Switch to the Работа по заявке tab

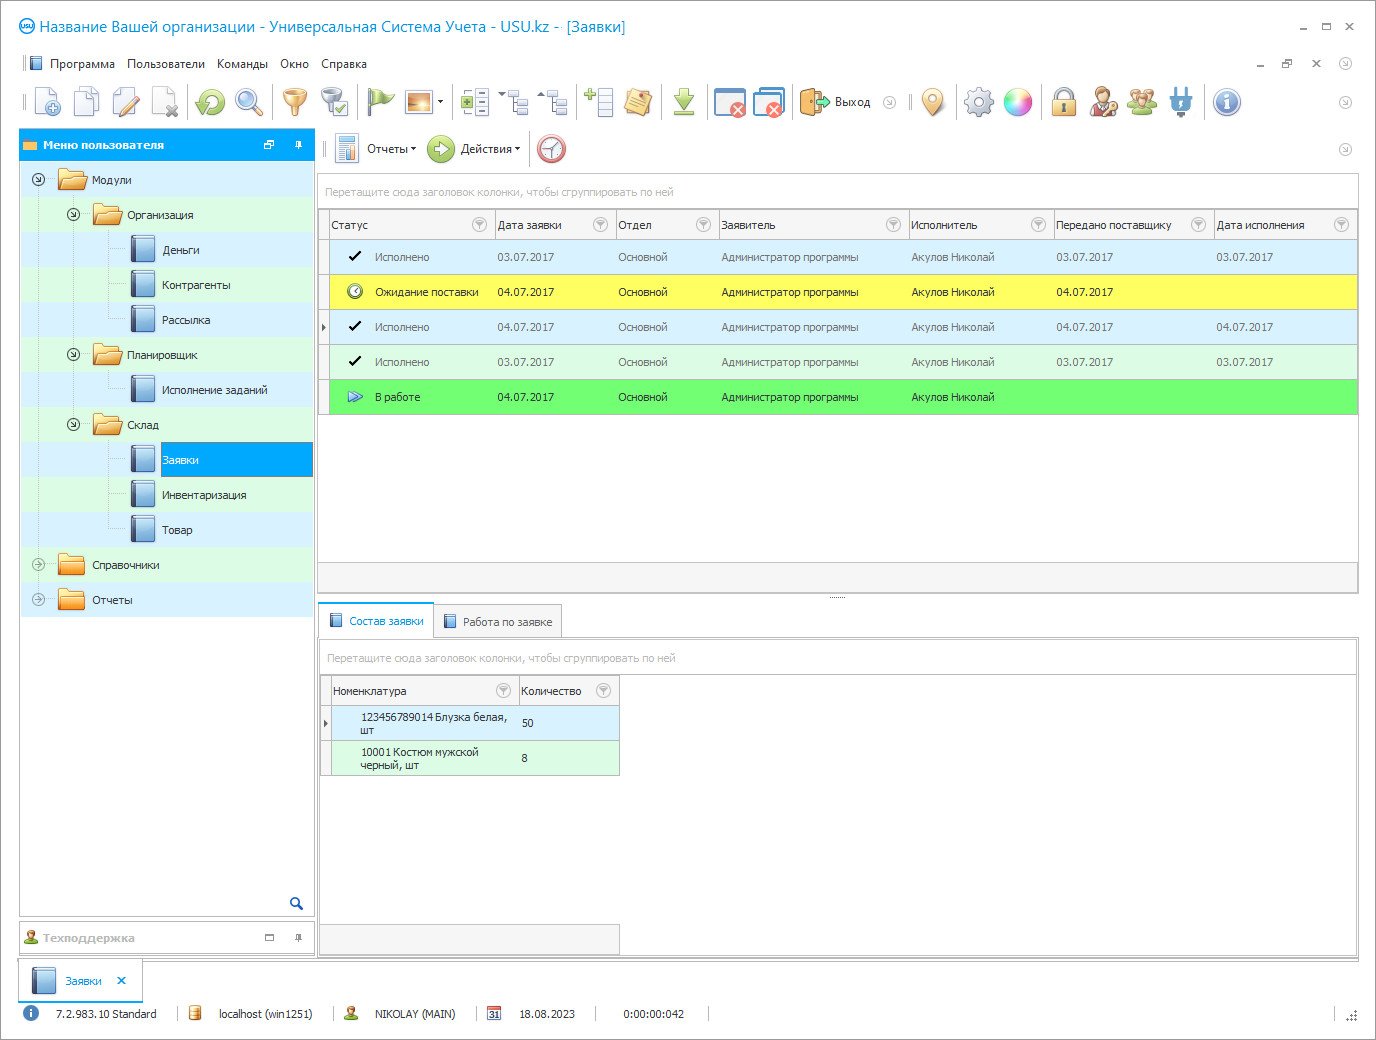tap(498, 622)
